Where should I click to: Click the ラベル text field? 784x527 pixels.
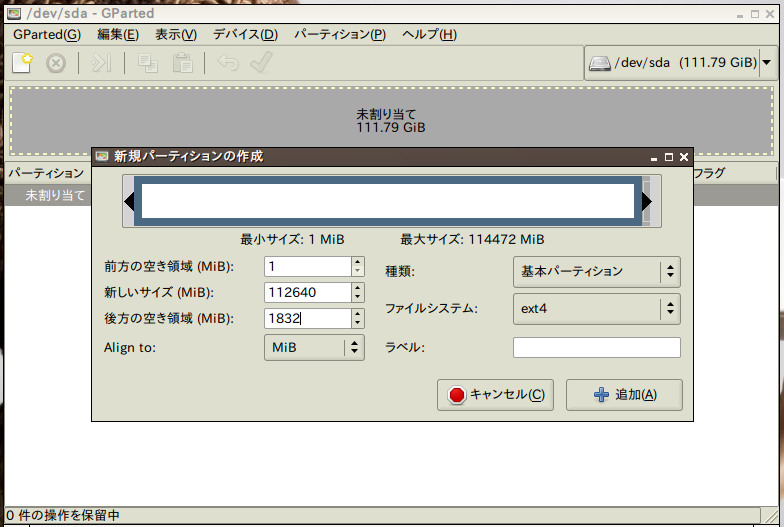pos(596,348)
